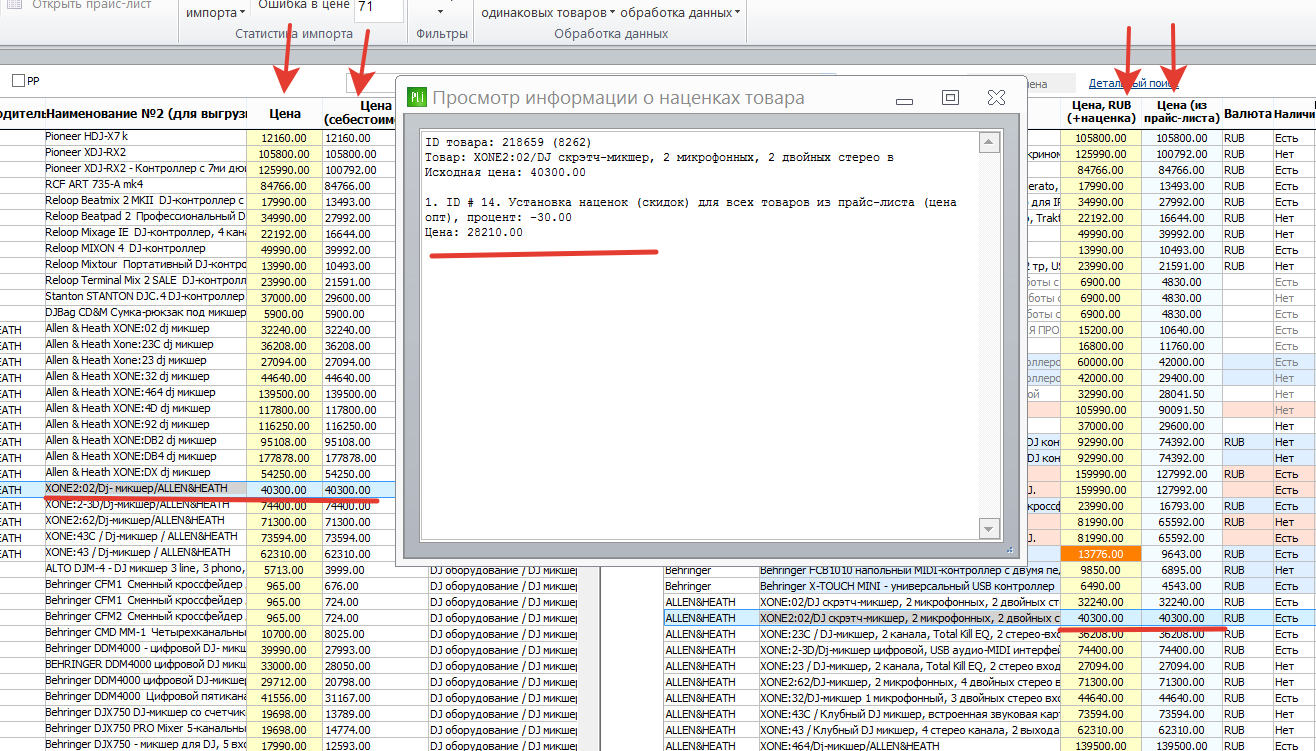This screenshot has height=751, width=1316.
Task: Click the Цена, RUB (+наценка) column header
Action: click(1103, 111)
